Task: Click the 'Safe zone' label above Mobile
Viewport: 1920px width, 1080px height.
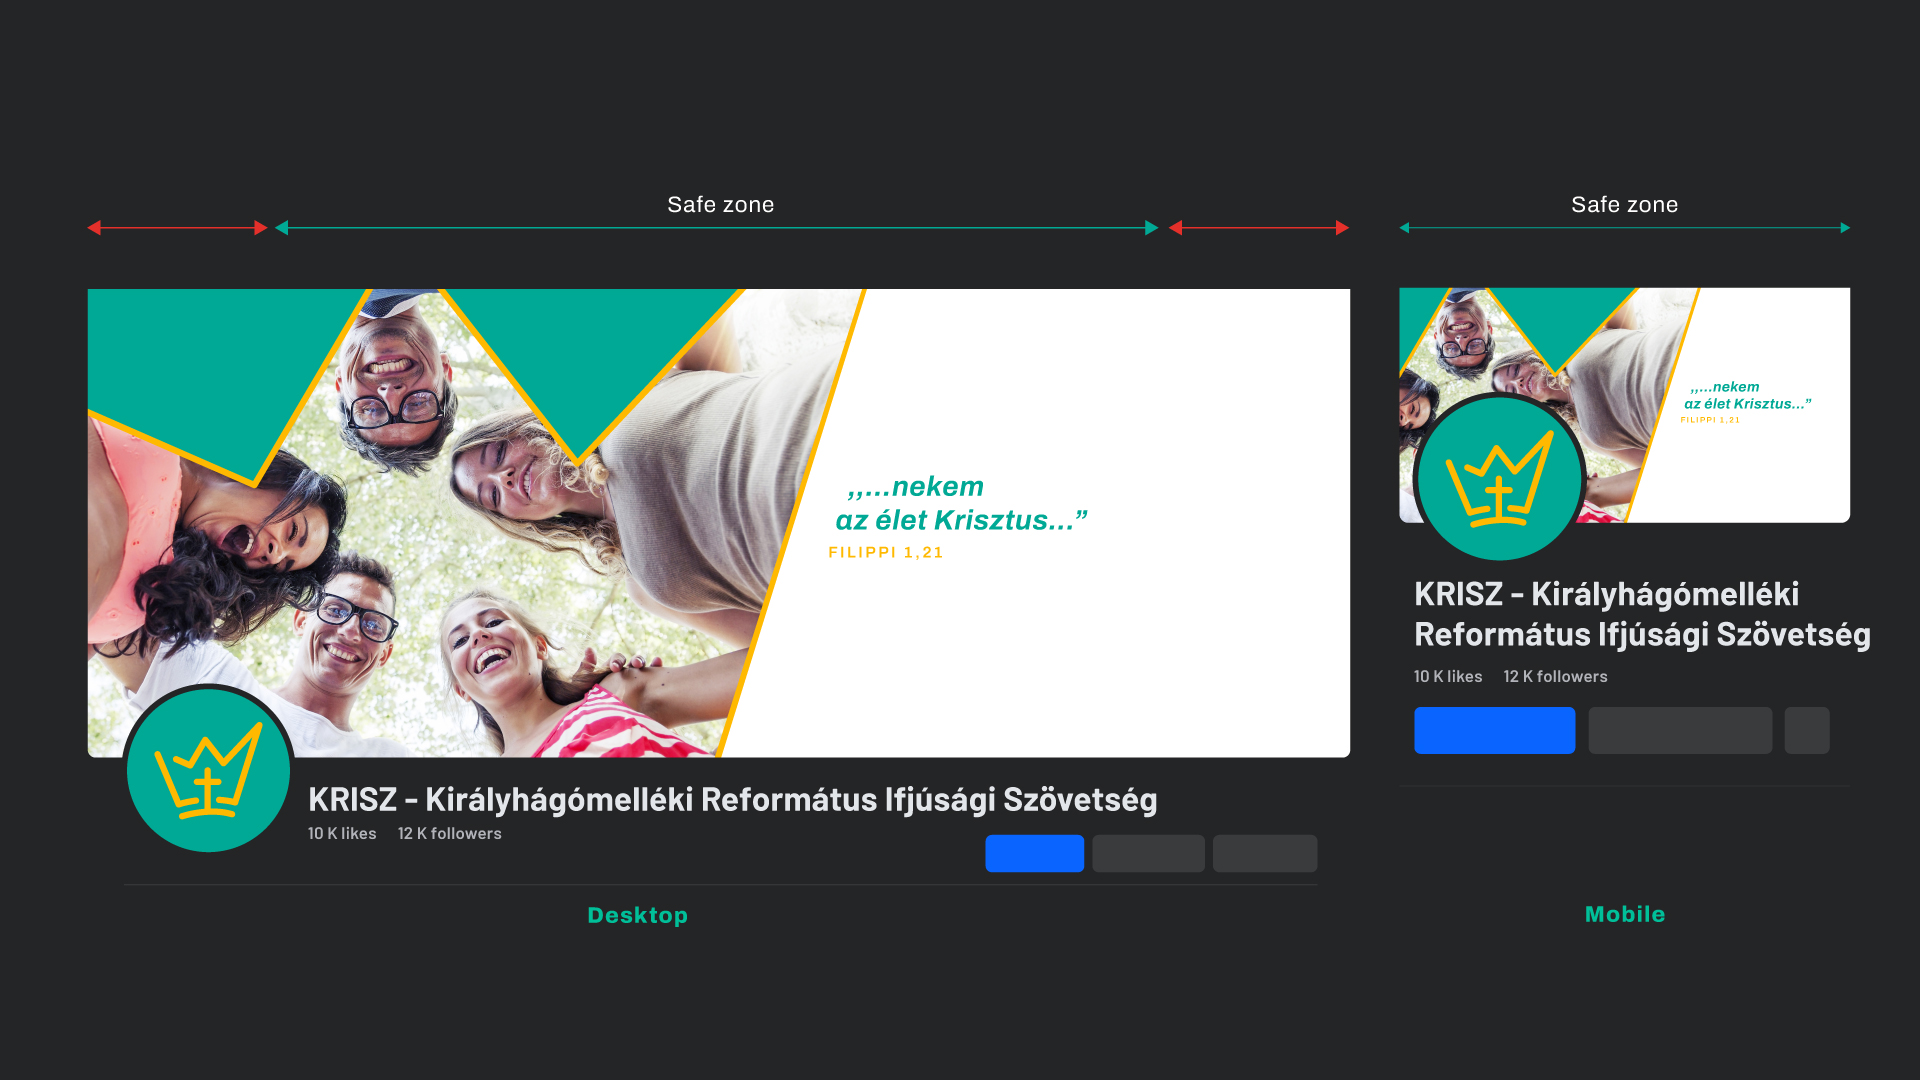Action: point(1624,204)
